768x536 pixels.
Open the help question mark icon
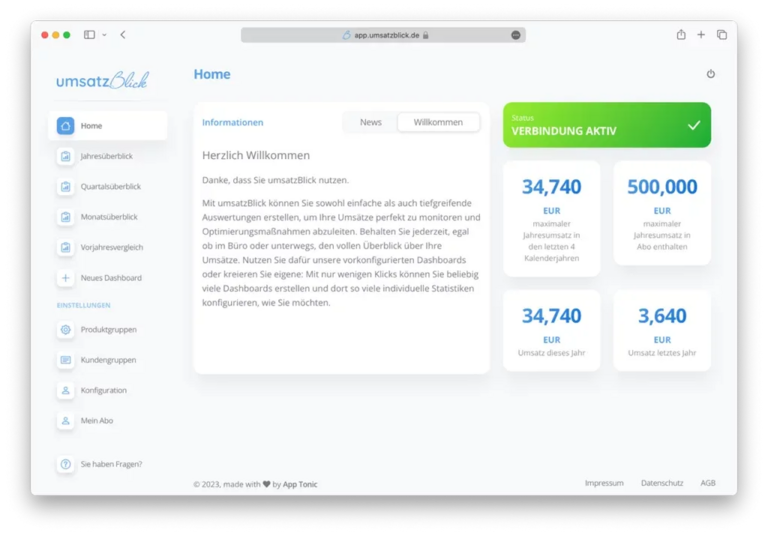click(x=66, y=464)
